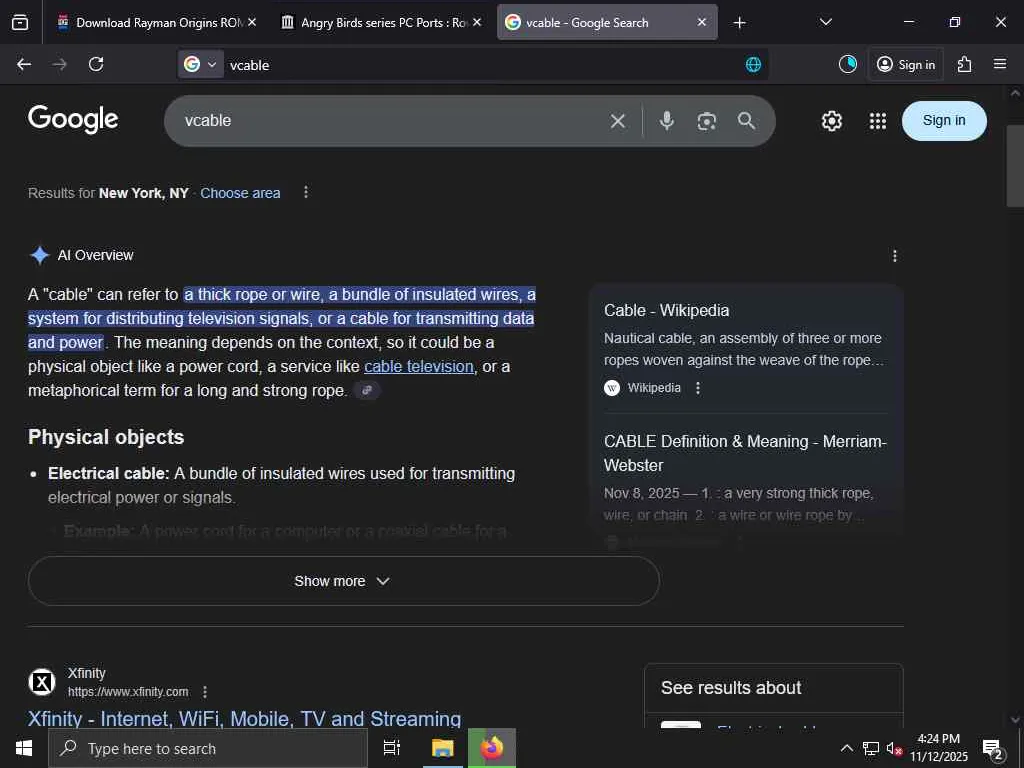Click the Xfinity site logo
This screenshot has width=1024, height=768.
point(42,682)
